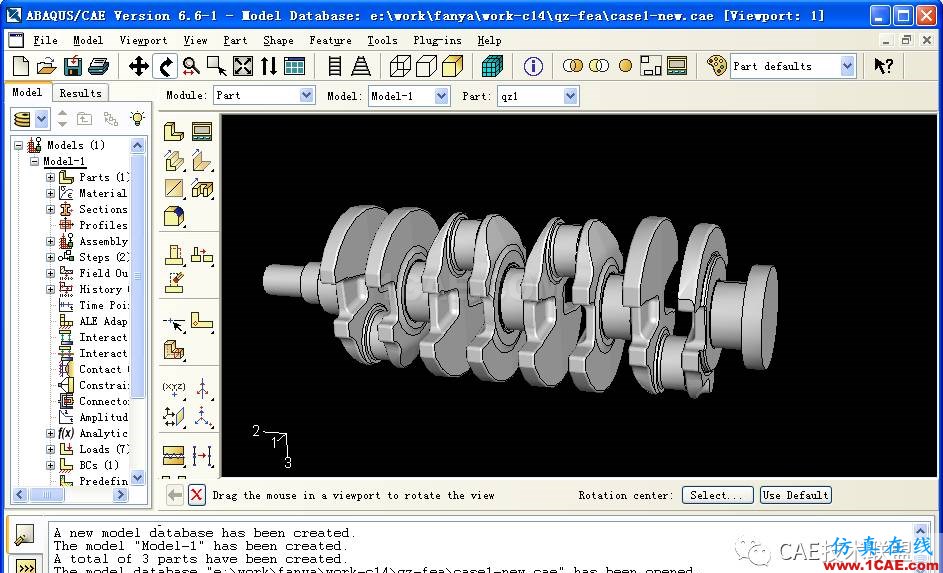Click the Create Shell Extrude tool
943x573 pixels.
[202, 161]
